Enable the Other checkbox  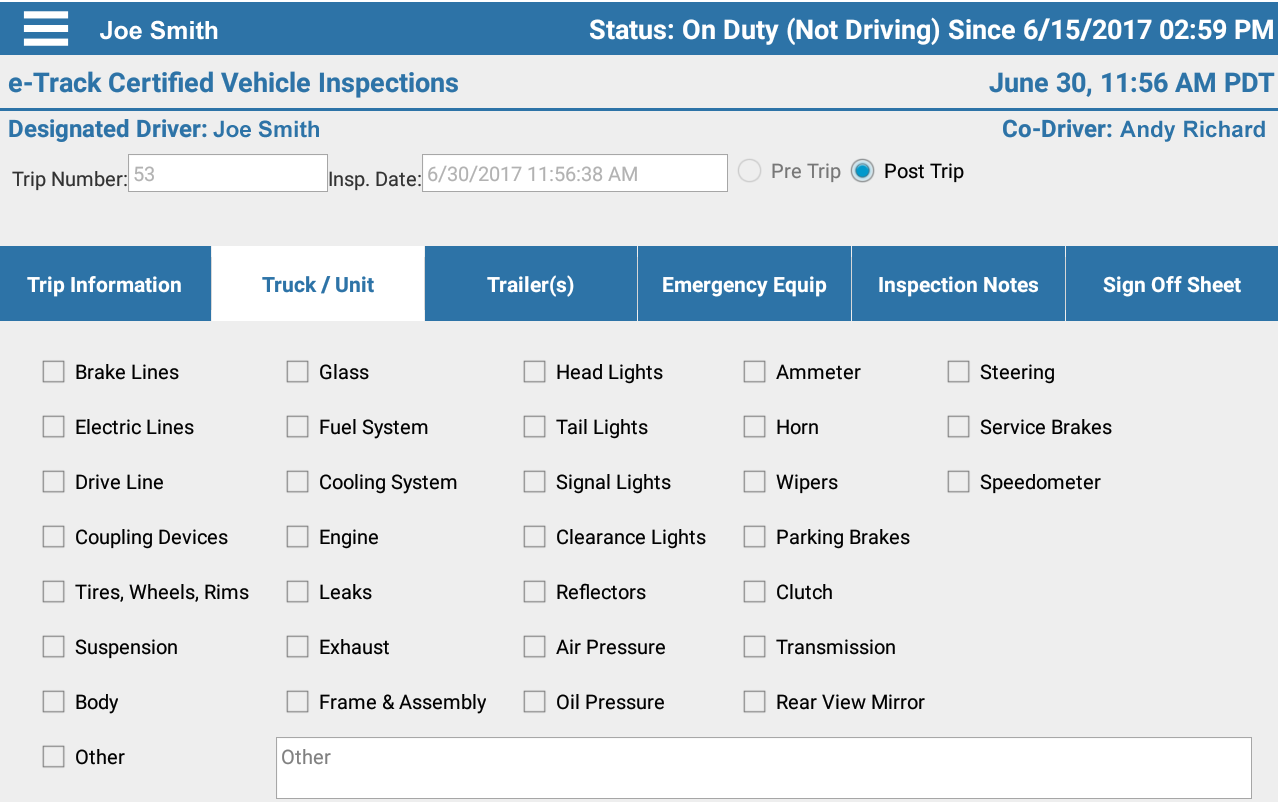53,757
